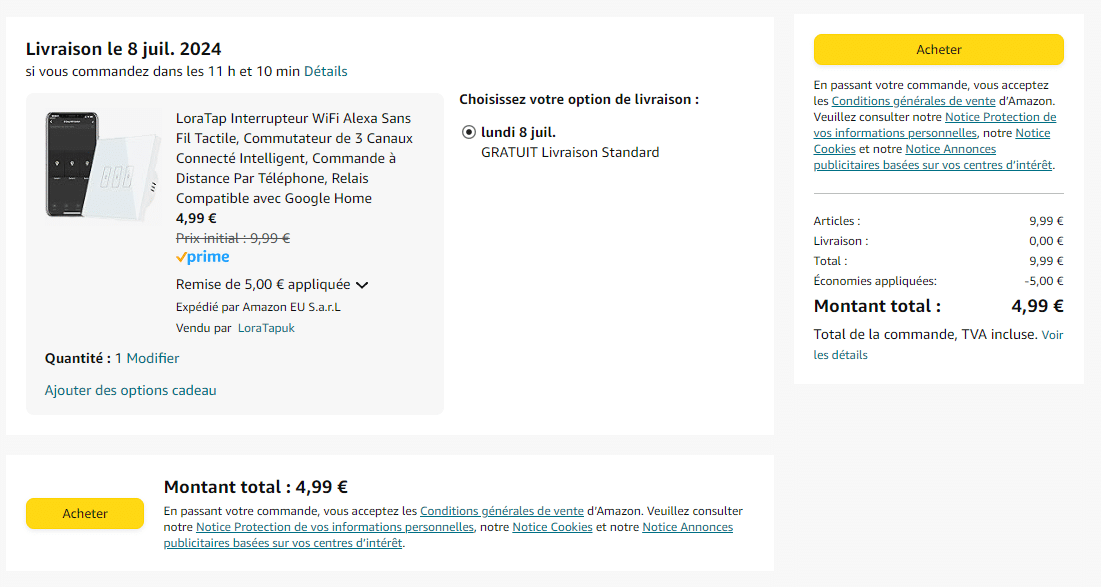This screenshot has height=587, width=1101.
Task: Click the struck-through Prix initial : 9,99 €
Action: (232, 238)
